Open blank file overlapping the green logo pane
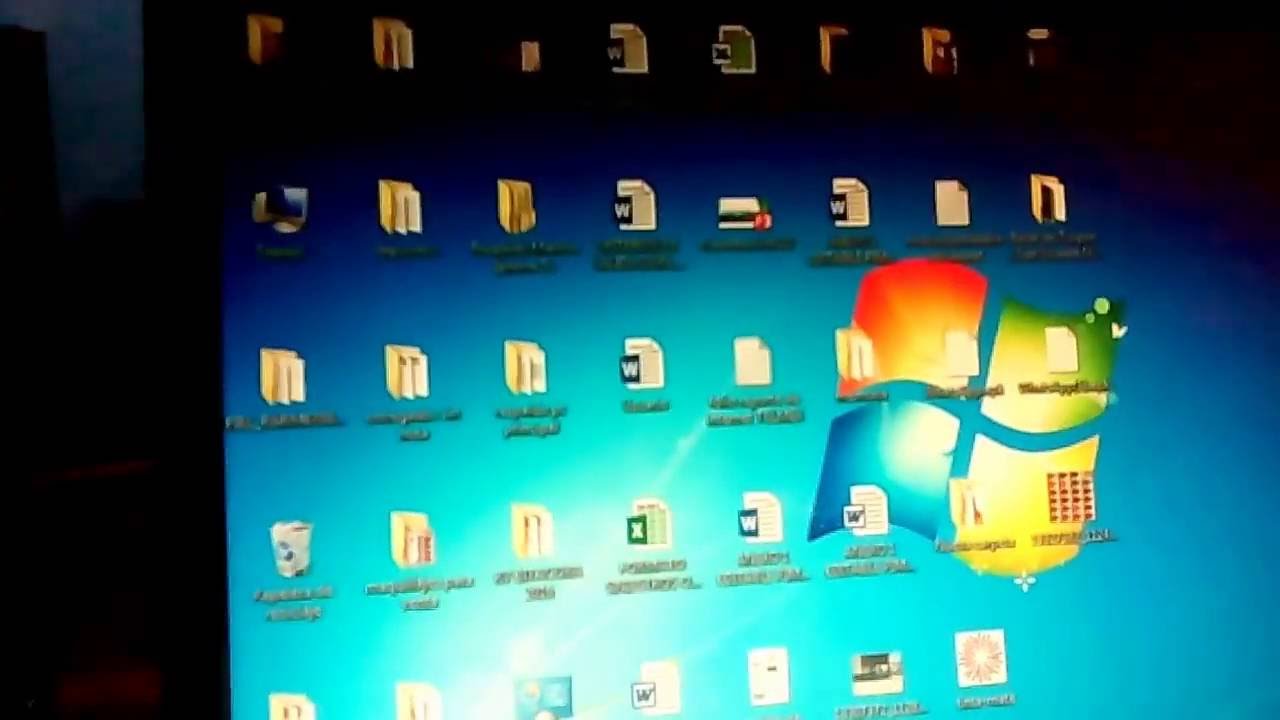 pos(1061,350)
